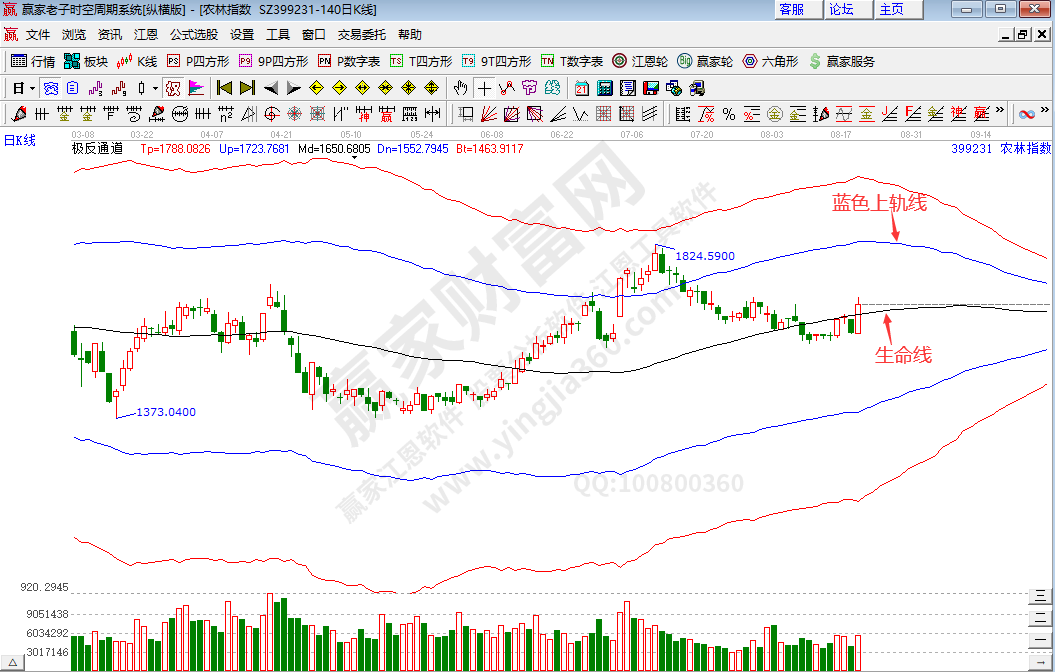The height and width of the screenshot is (672, 1055).
Task: Toggle the crosshair cursor tool
Action: (484, 88)
